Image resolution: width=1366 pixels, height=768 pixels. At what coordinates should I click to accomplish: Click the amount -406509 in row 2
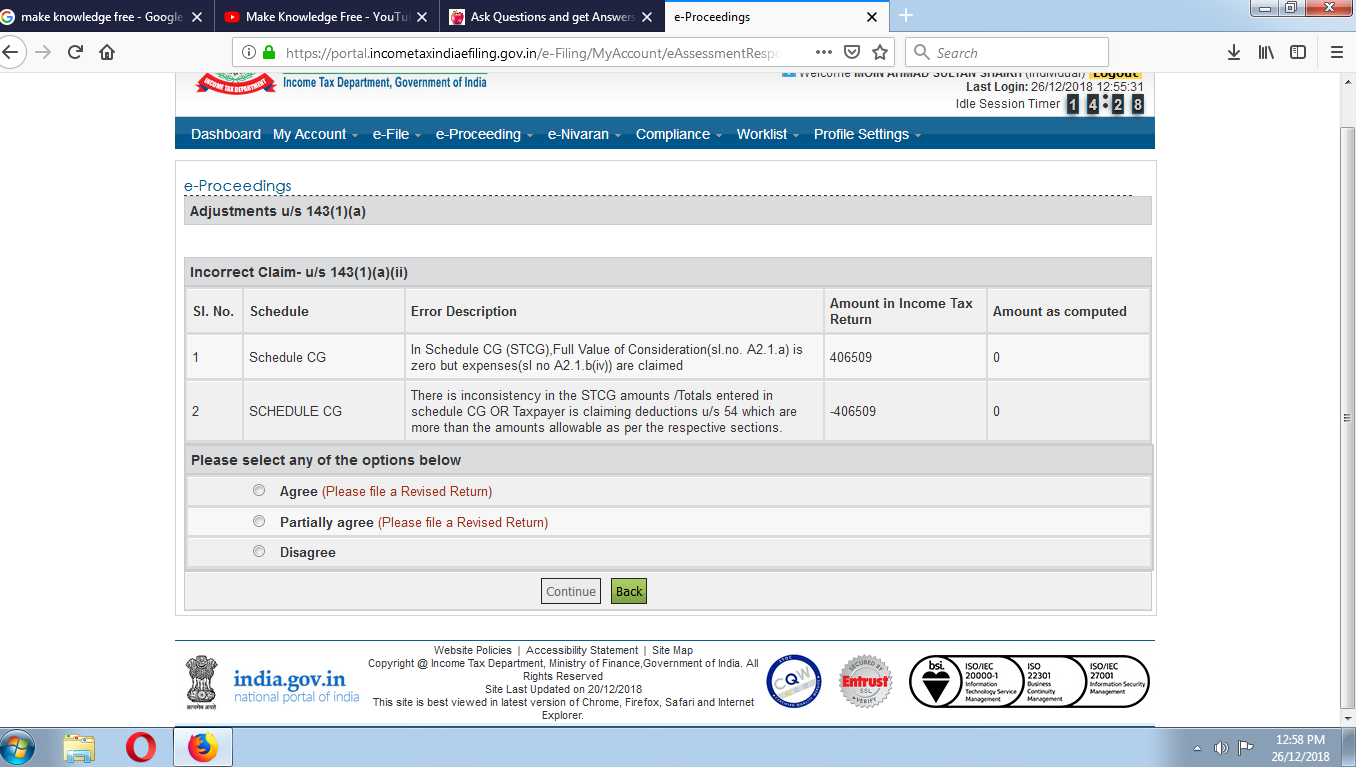pyautogui.click(x=853, y=411)
